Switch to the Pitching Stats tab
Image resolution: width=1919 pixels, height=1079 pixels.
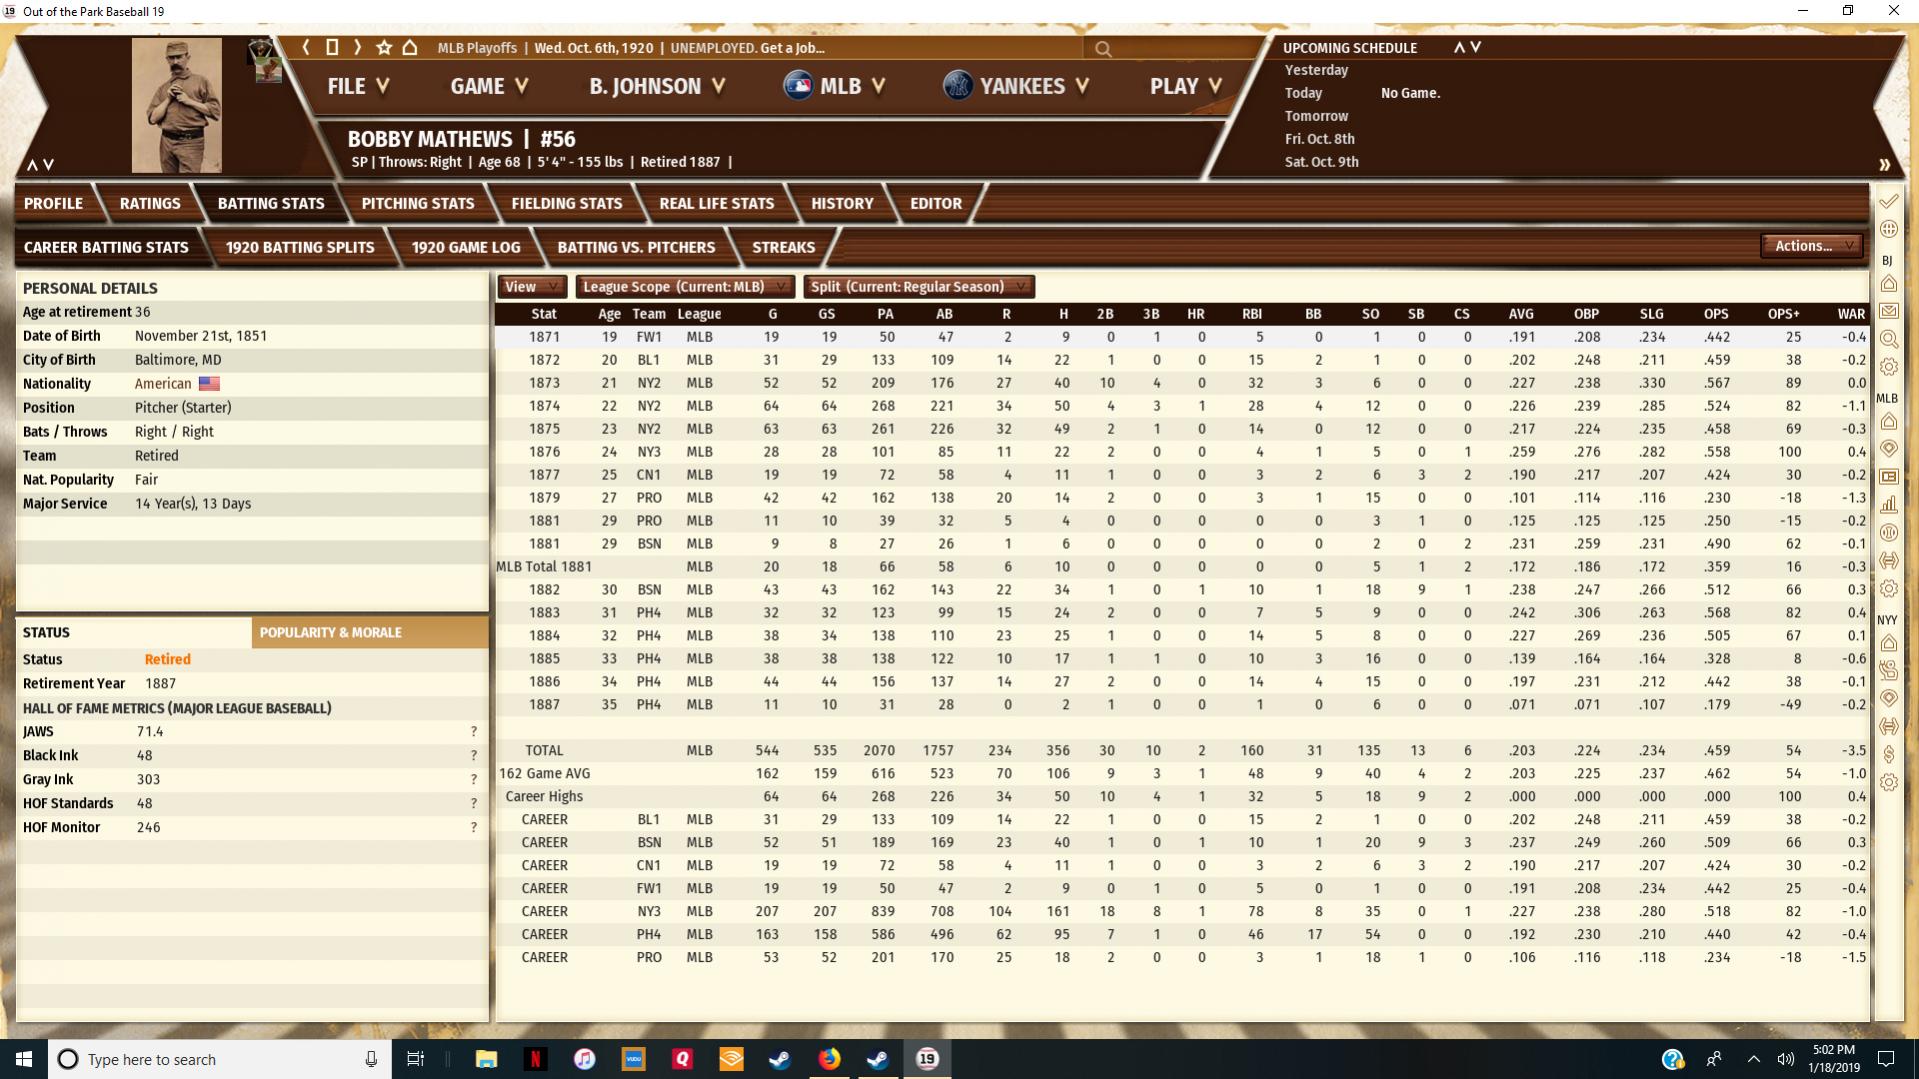[417, 203]
